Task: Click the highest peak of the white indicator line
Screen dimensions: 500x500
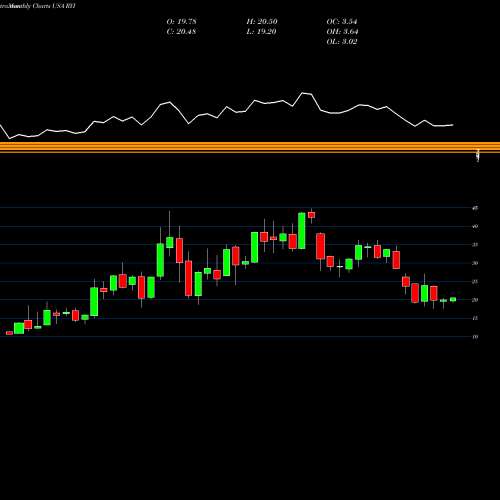Action: [303, 93]
